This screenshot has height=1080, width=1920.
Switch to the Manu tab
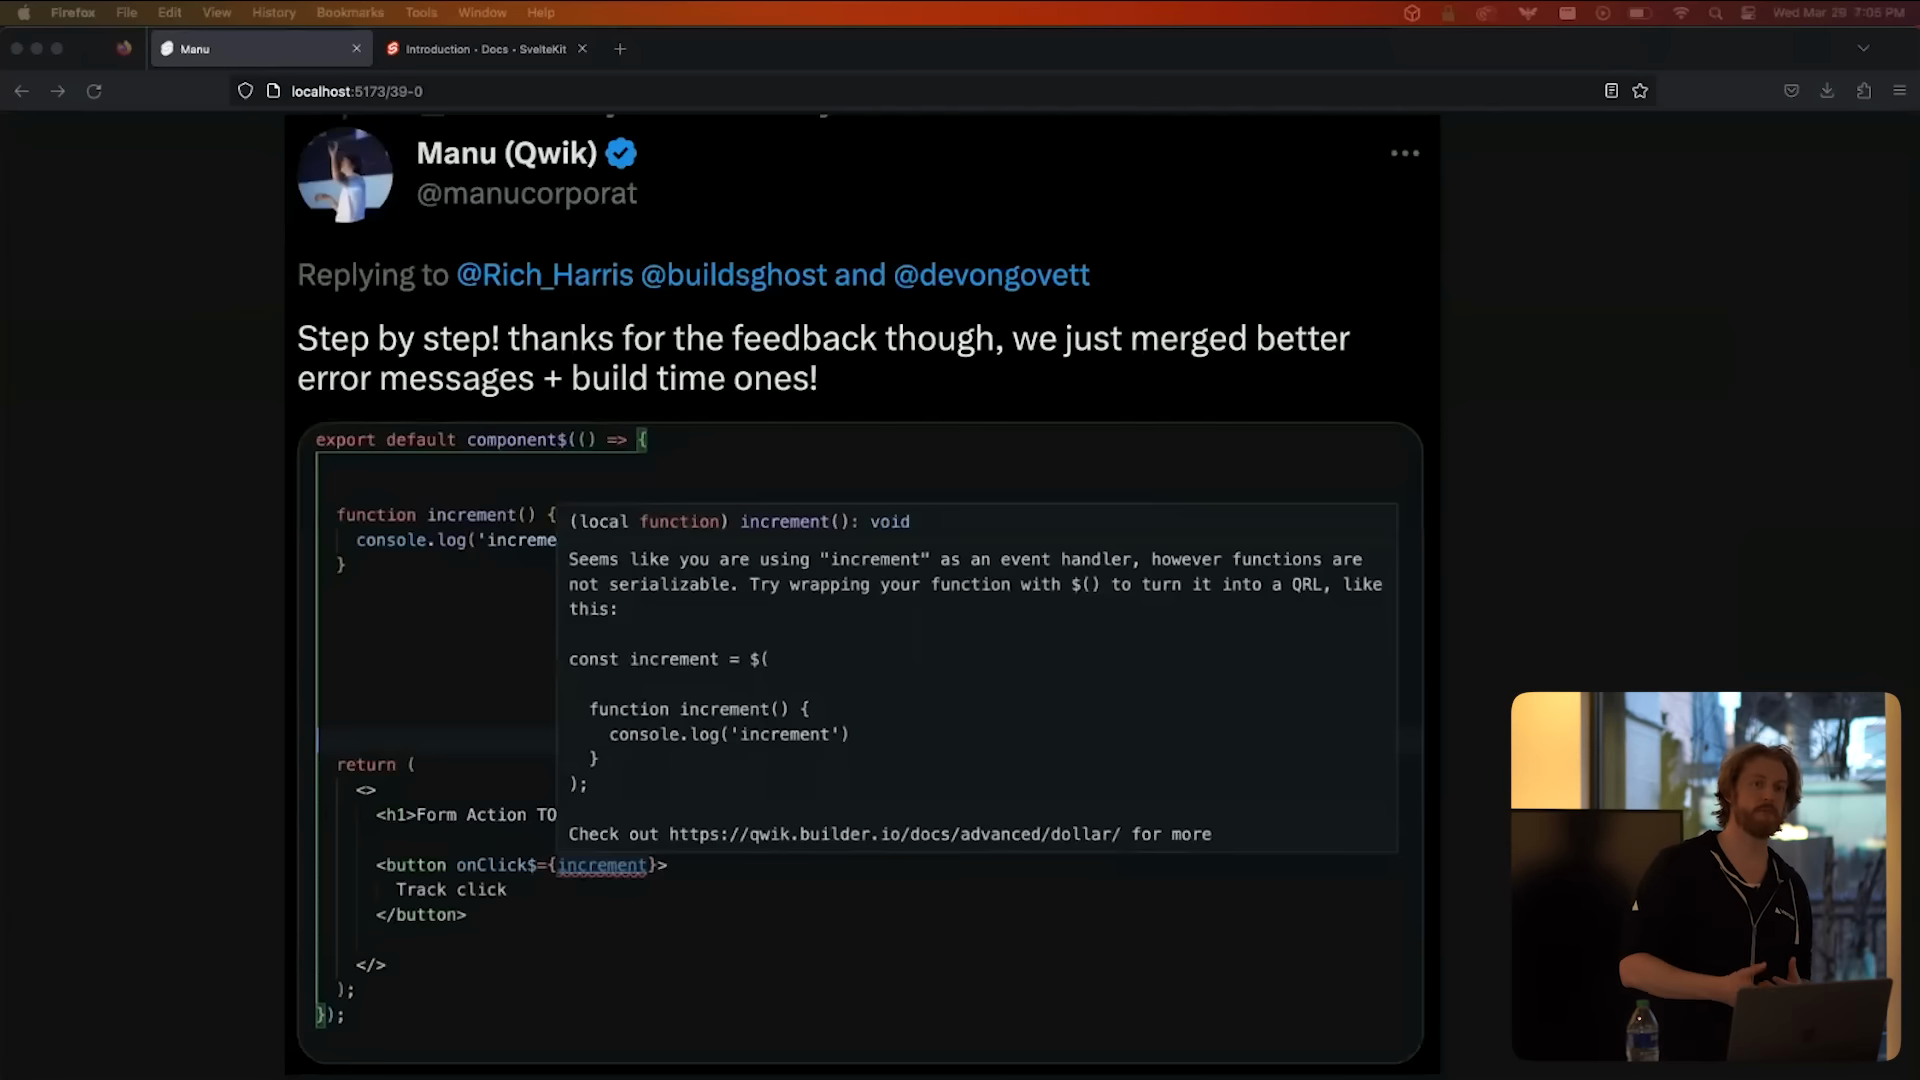(x=261, y=49)
